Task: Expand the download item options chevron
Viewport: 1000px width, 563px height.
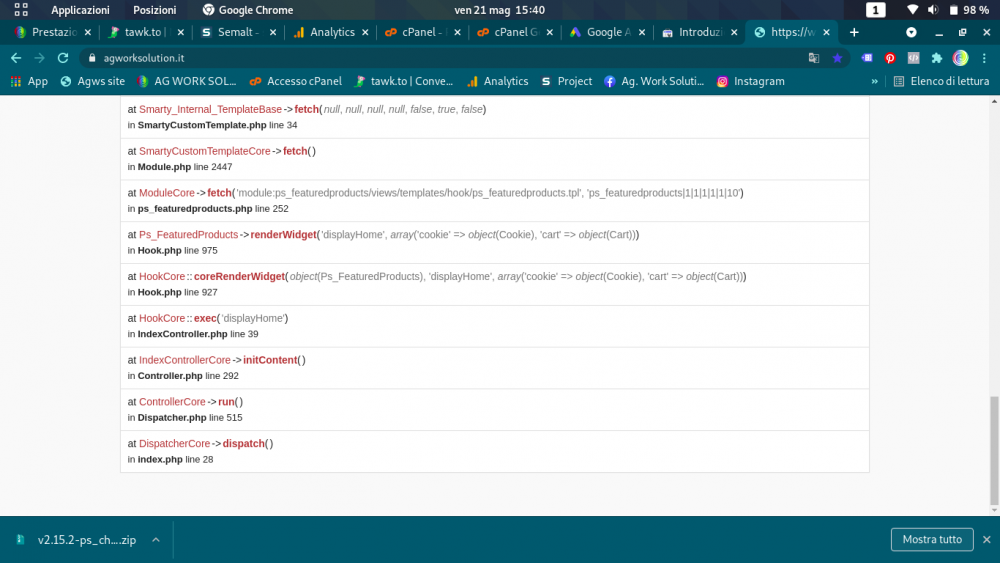Action: coord(156,540)
